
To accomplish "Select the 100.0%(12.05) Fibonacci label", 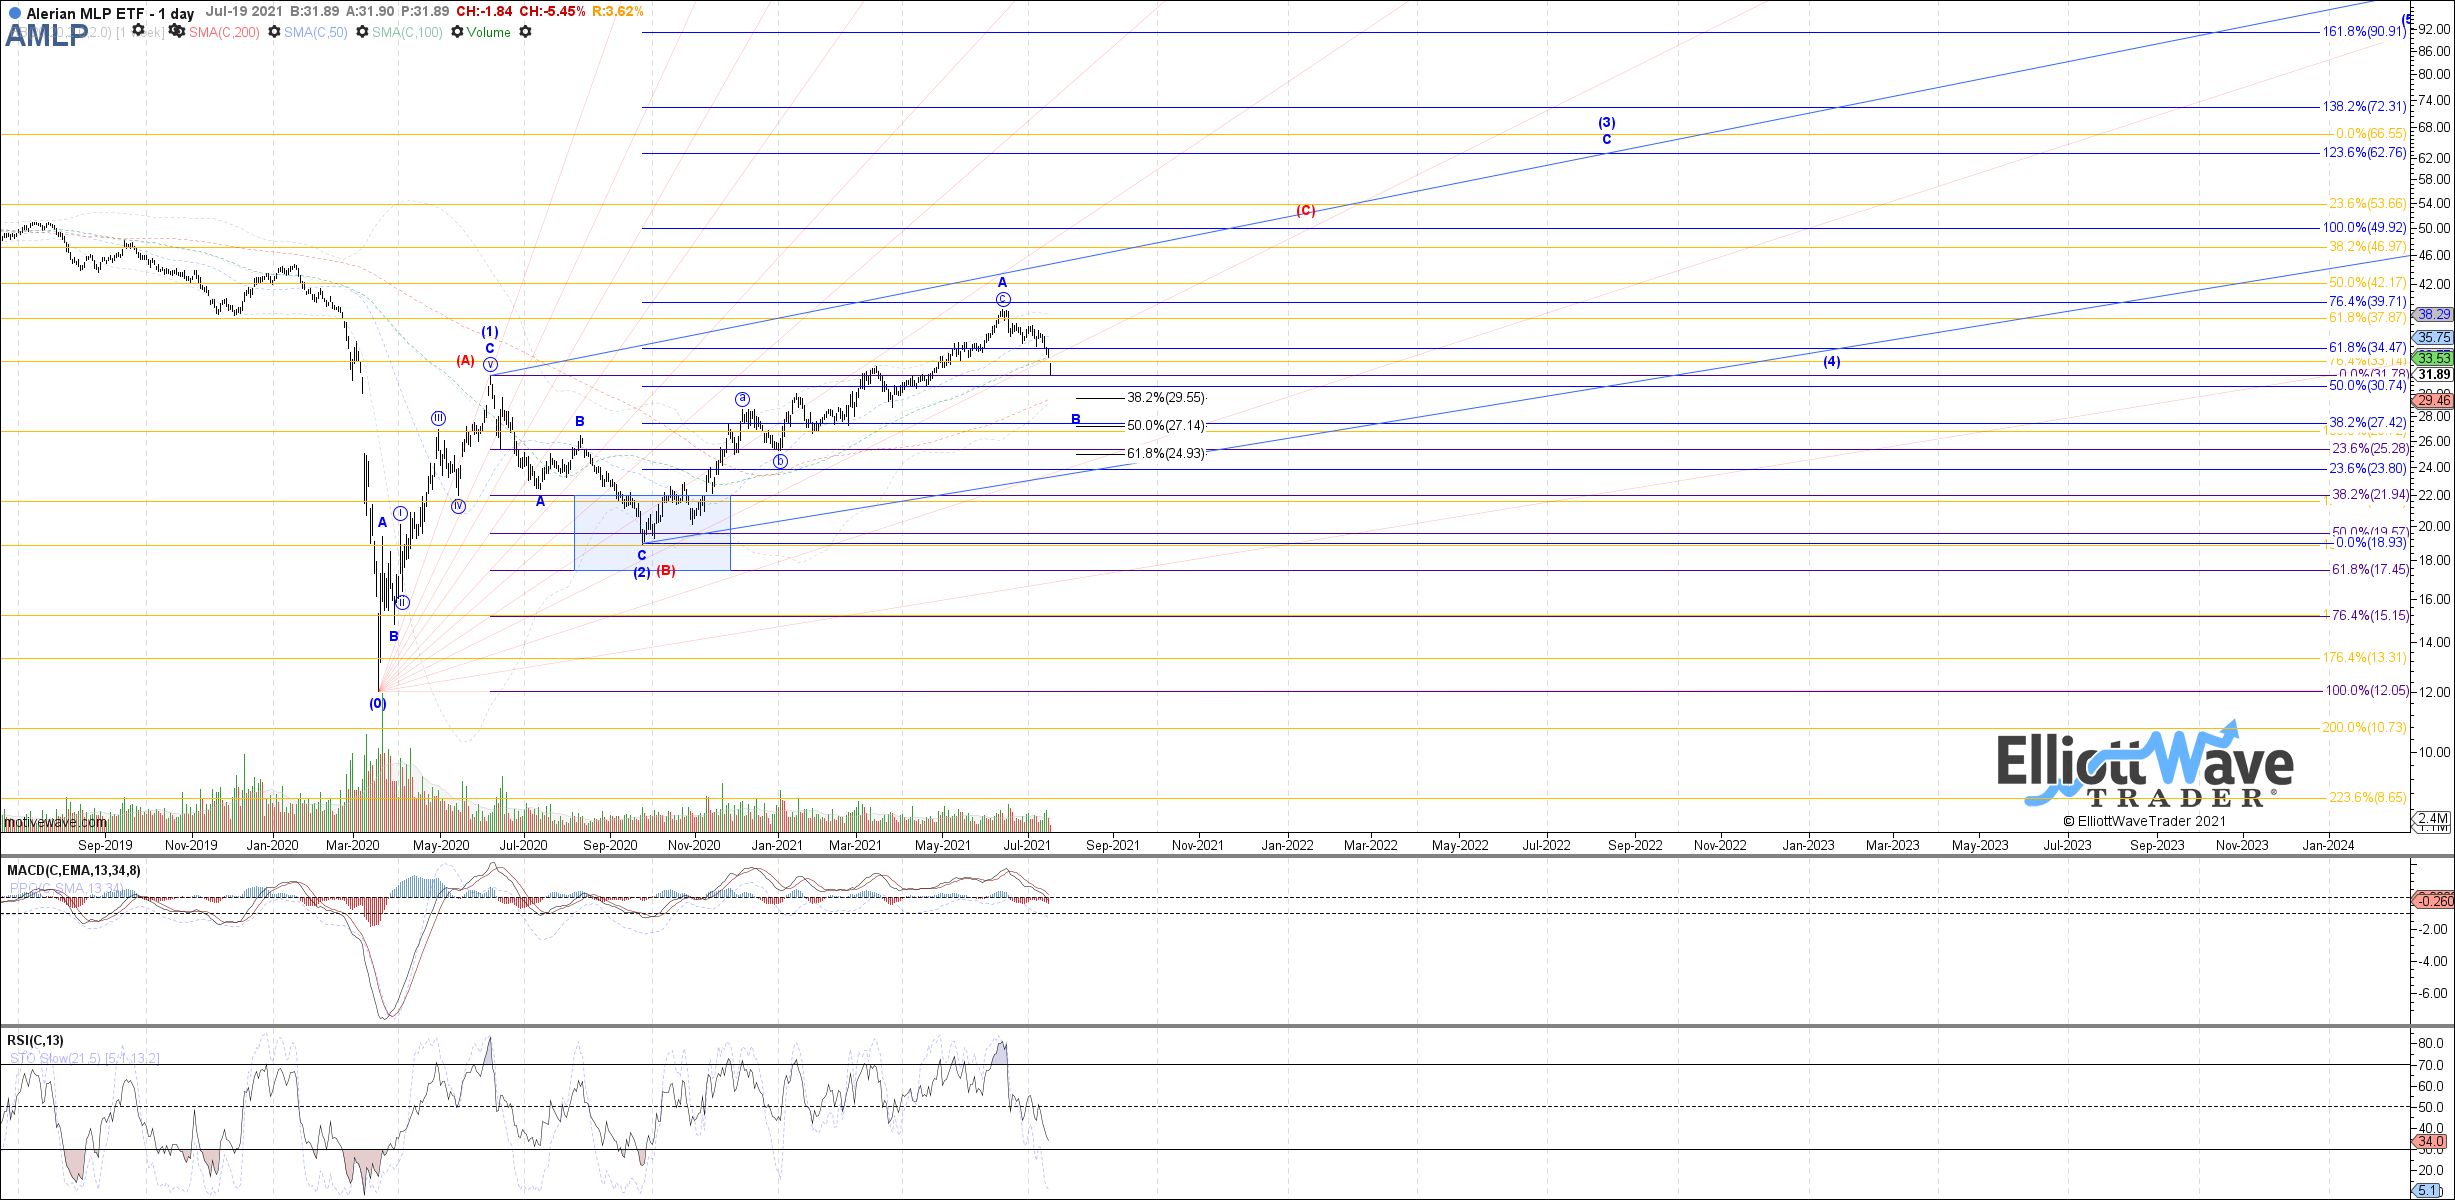I will pyautogui.click(x=2365, y=690).
